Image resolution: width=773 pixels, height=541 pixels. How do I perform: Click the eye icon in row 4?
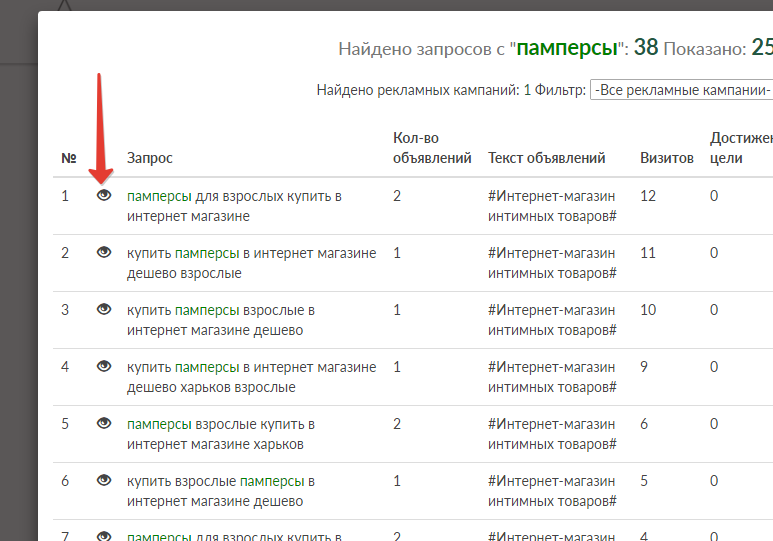point(104,366)
